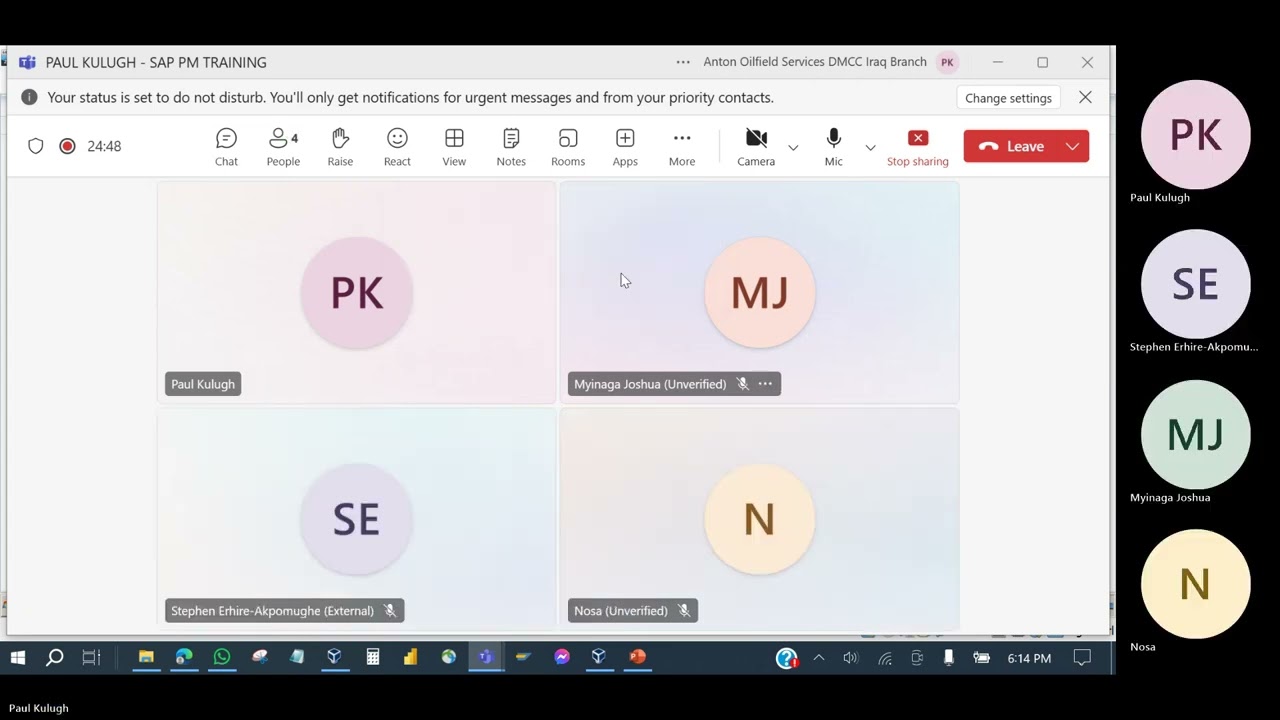This screenshot has width=1280, height=720.
Task: Open Windows taskbar search
Action: (55, 657)
